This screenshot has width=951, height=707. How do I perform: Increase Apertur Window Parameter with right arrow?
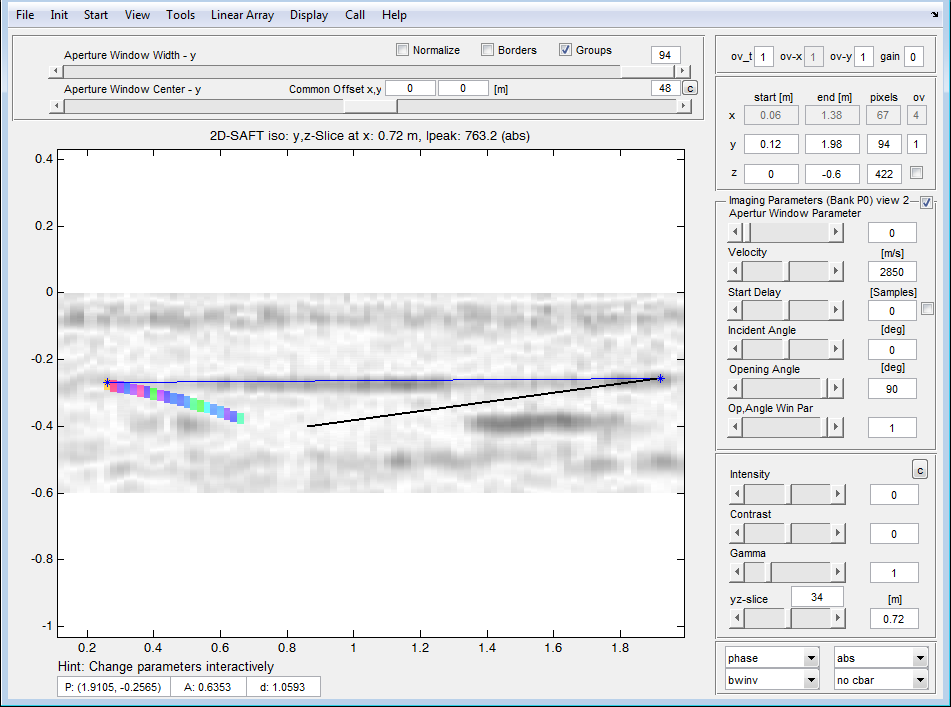(836, 232)
